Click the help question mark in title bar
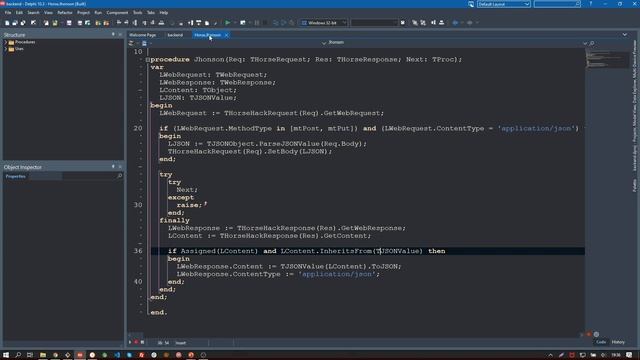The width and height of the screenshot is (640, 360). (x=591, y=4)
